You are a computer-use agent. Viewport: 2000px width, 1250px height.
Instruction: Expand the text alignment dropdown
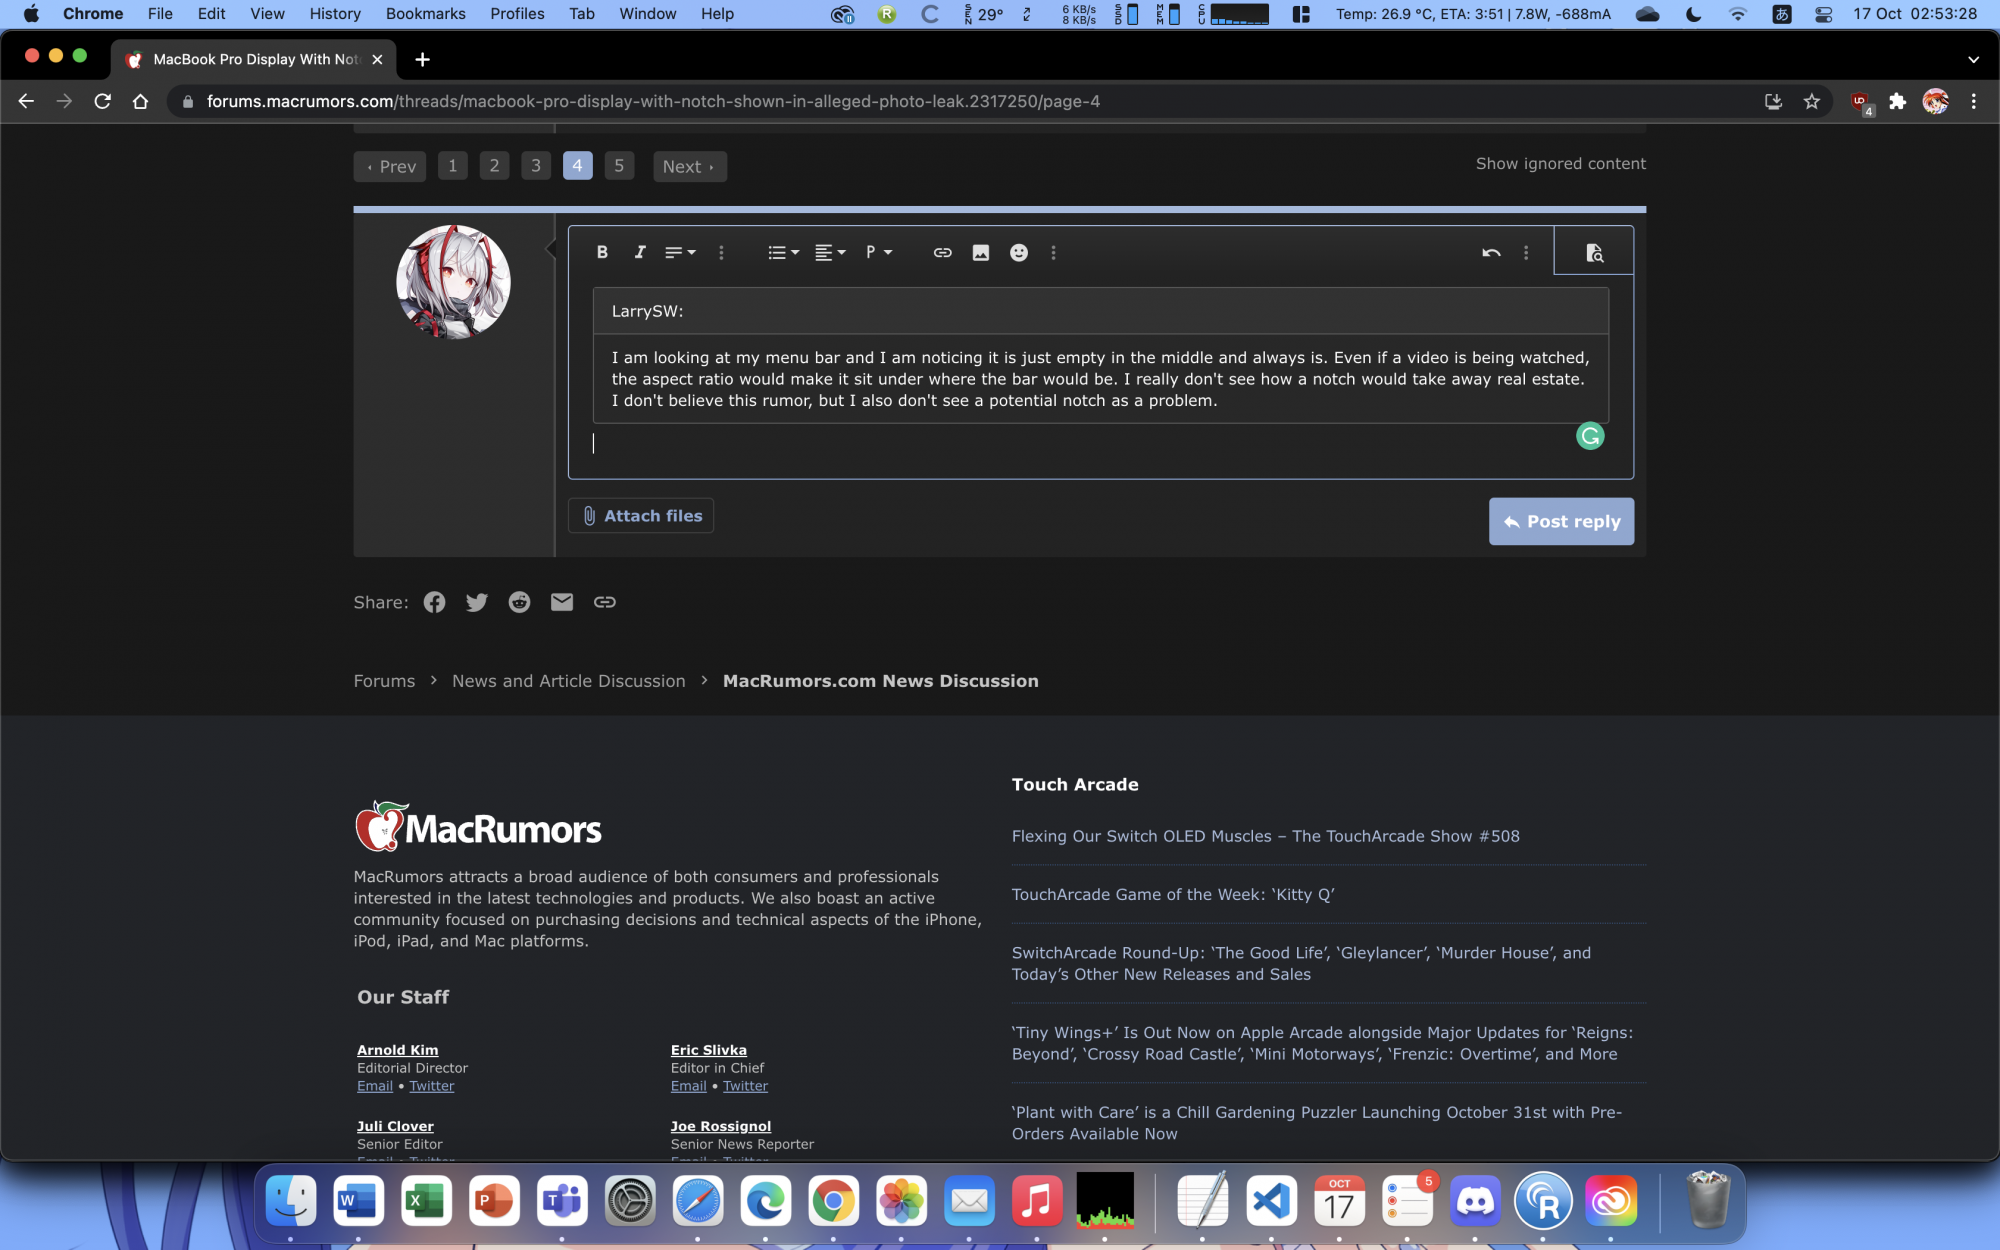[830, 253]
